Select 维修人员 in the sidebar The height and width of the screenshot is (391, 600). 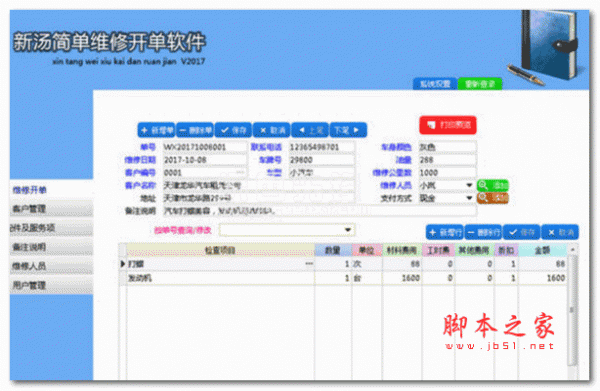pyautogui.click(x=51, y=266)
